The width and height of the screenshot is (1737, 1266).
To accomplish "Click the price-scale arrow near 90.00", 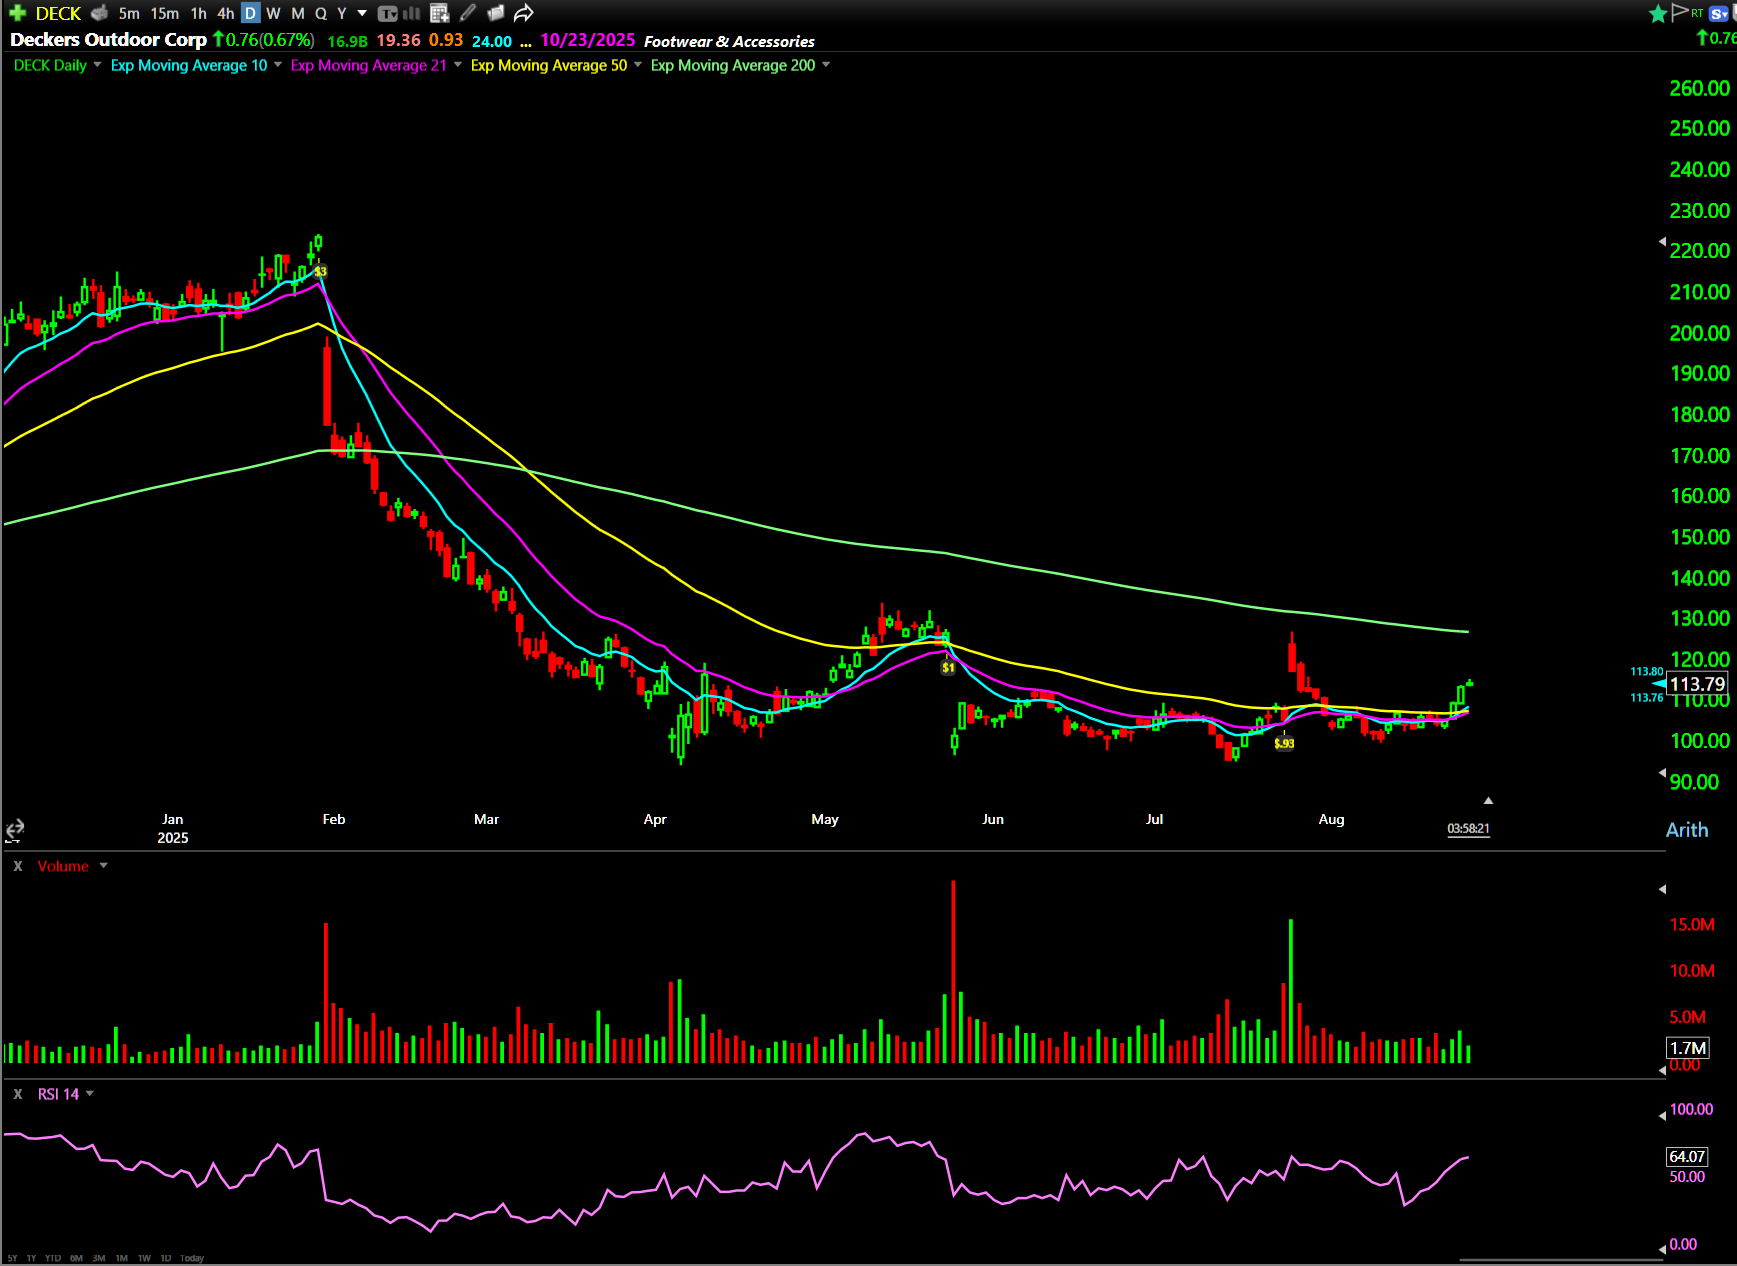I will coord(1662,773).
